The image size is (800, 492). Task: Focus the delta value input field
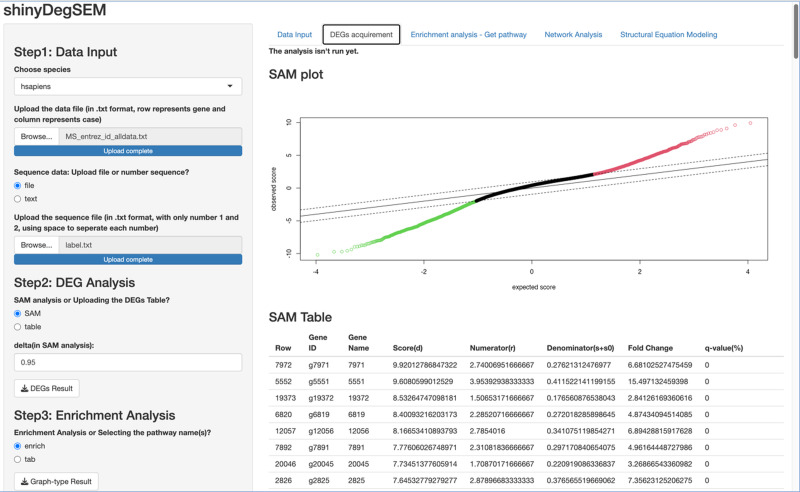point(128,362)
